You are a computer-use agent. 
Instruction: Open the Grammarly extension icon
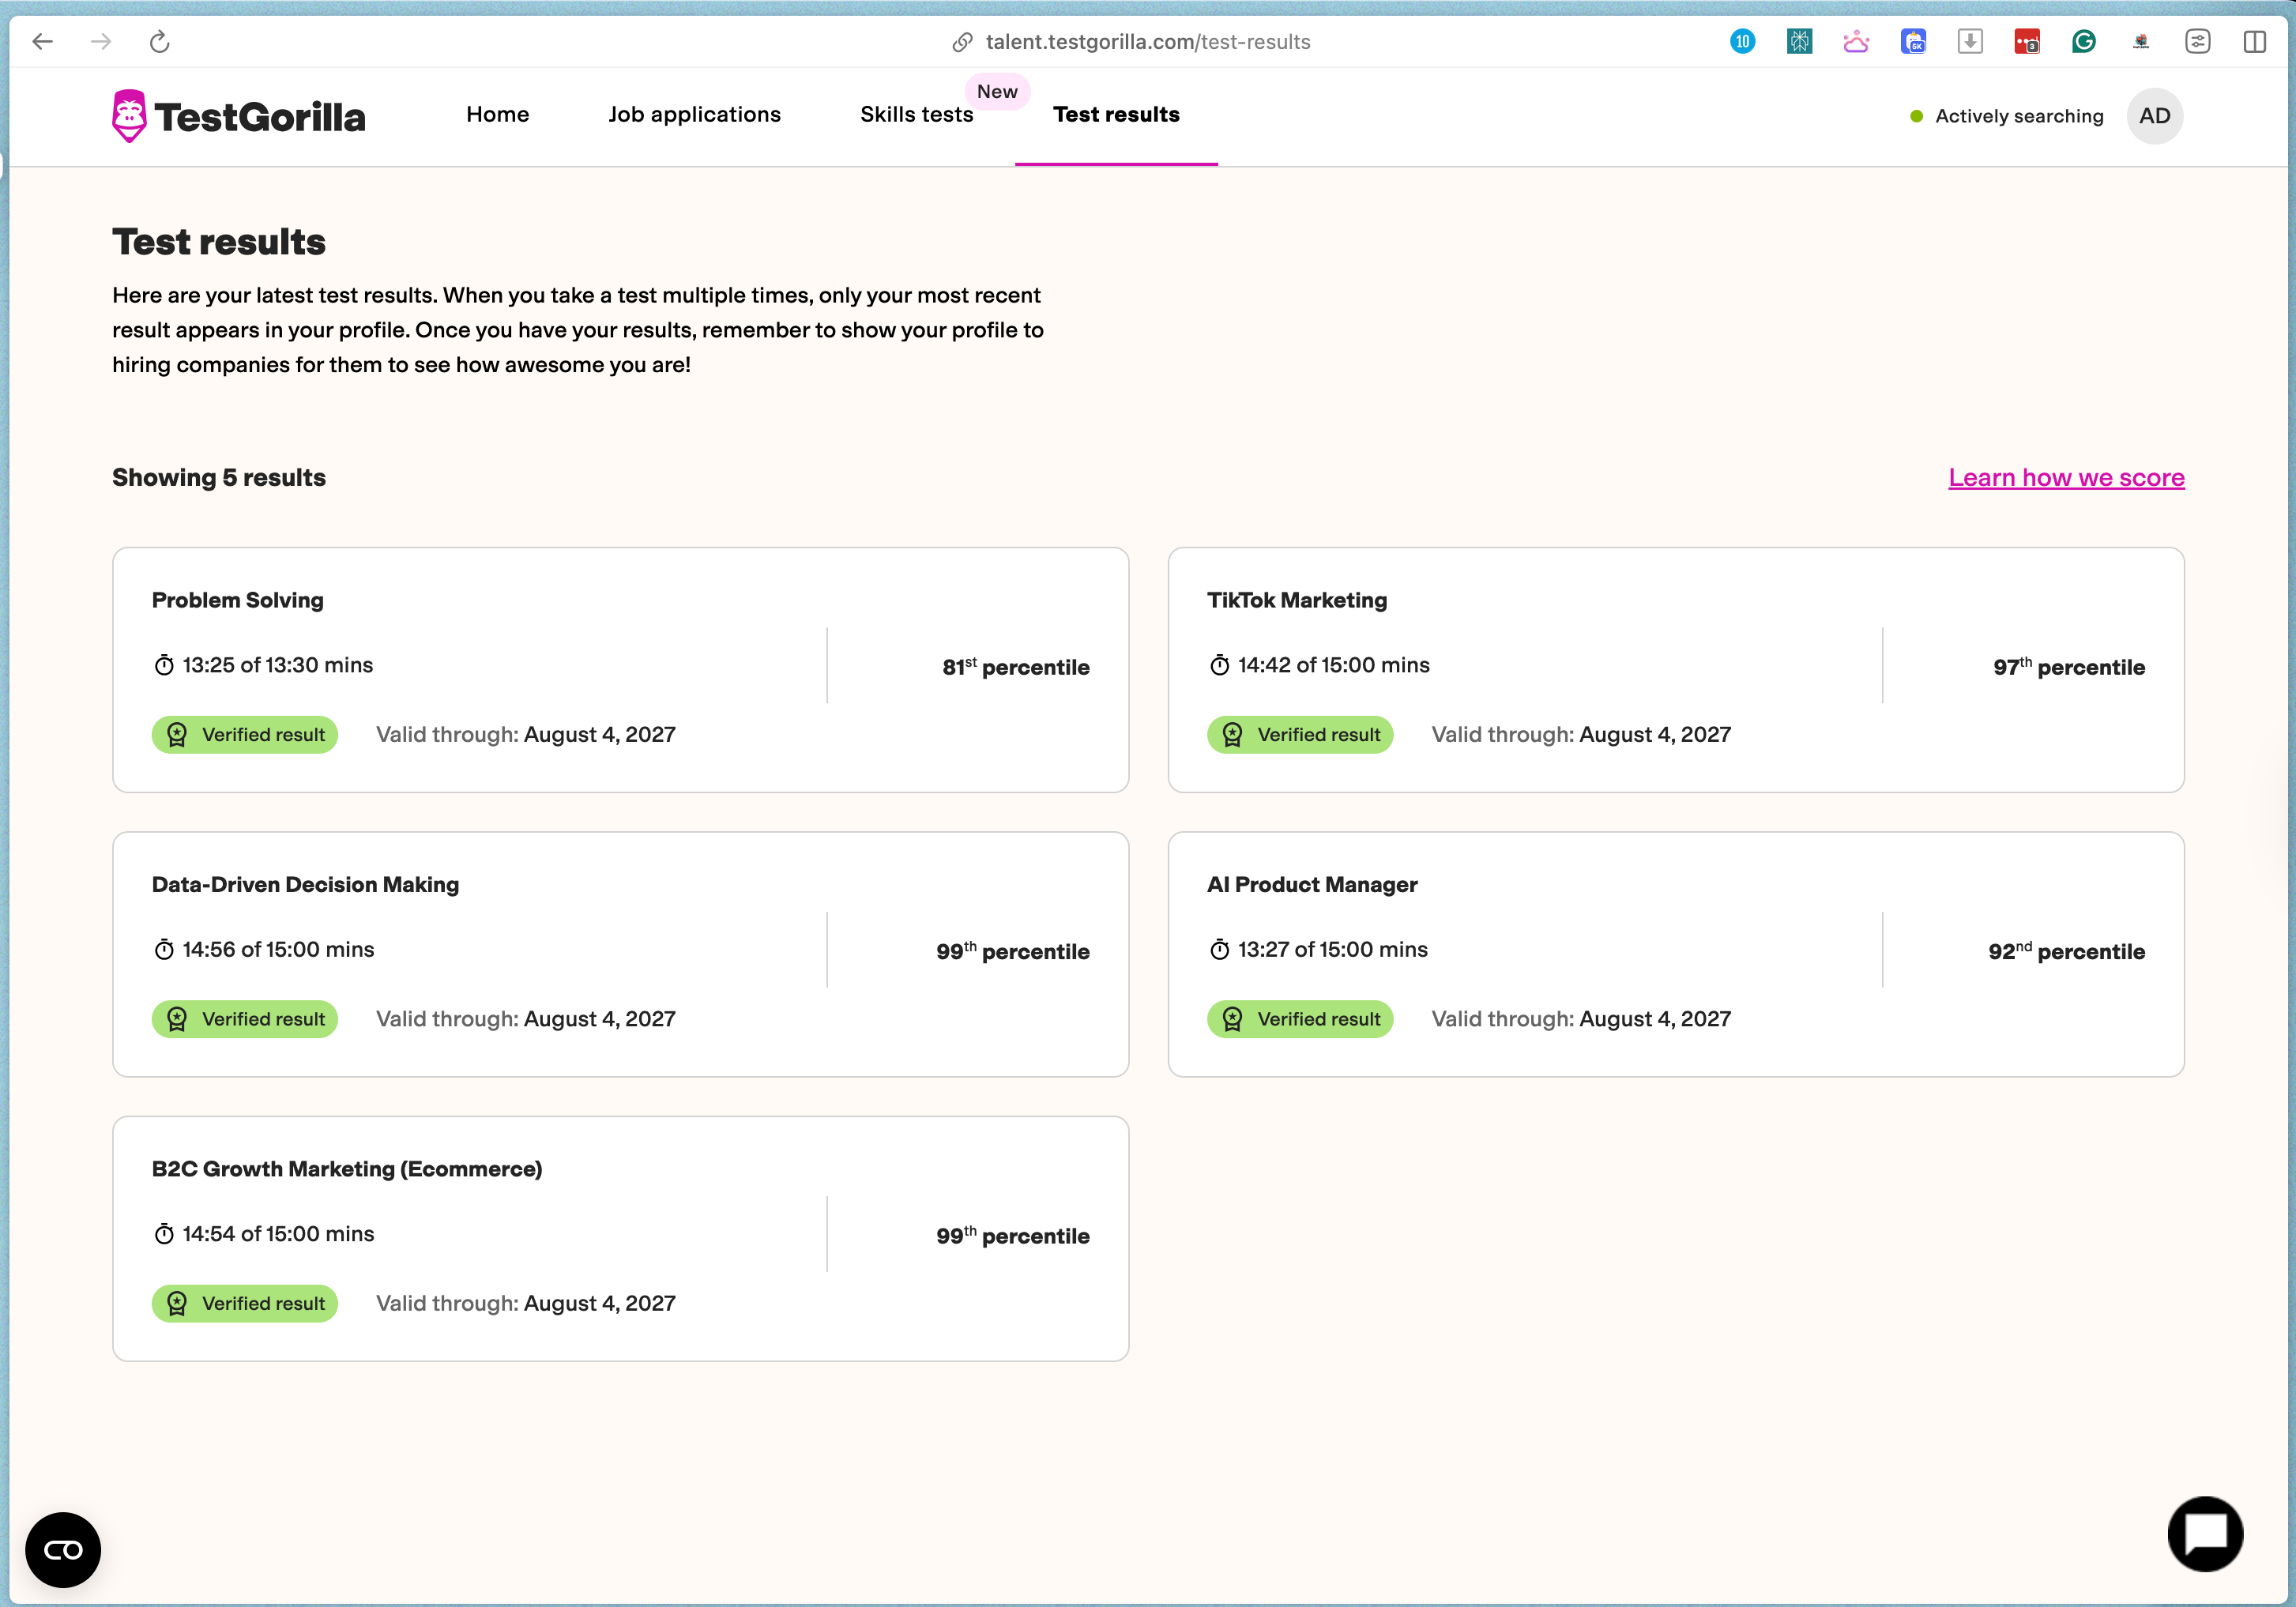tap(2083, 42)
